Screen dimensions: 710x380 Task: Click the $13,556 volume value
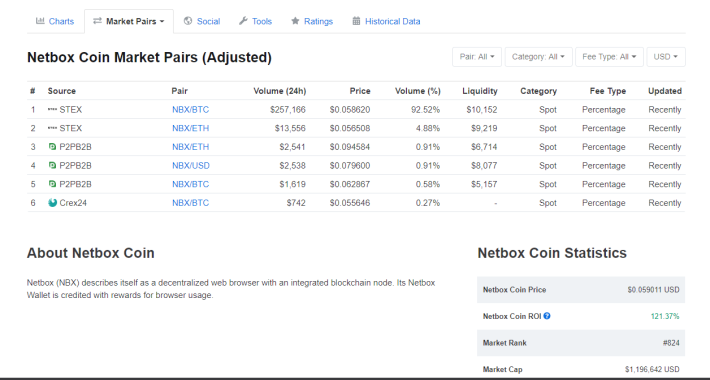[x=290, y=128]
